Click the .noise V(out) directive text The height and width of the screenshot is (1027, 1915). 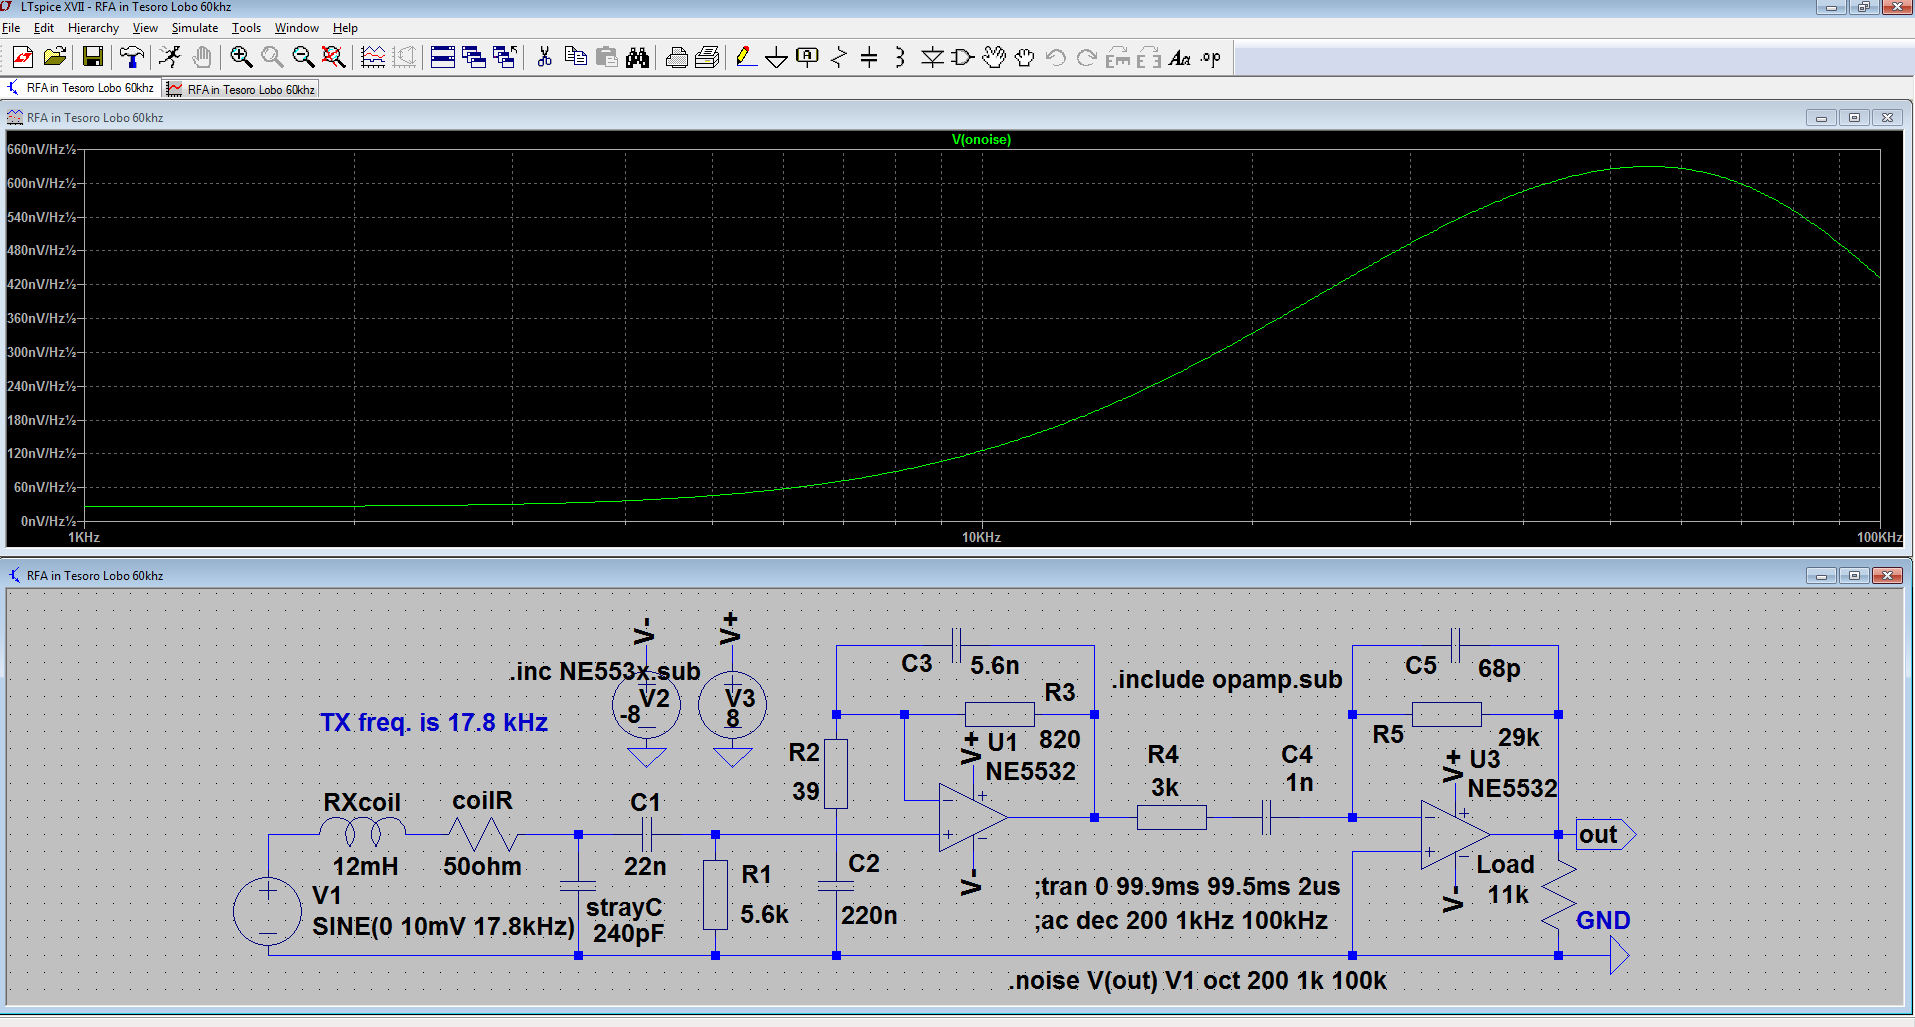click(x=1196, y=980)
